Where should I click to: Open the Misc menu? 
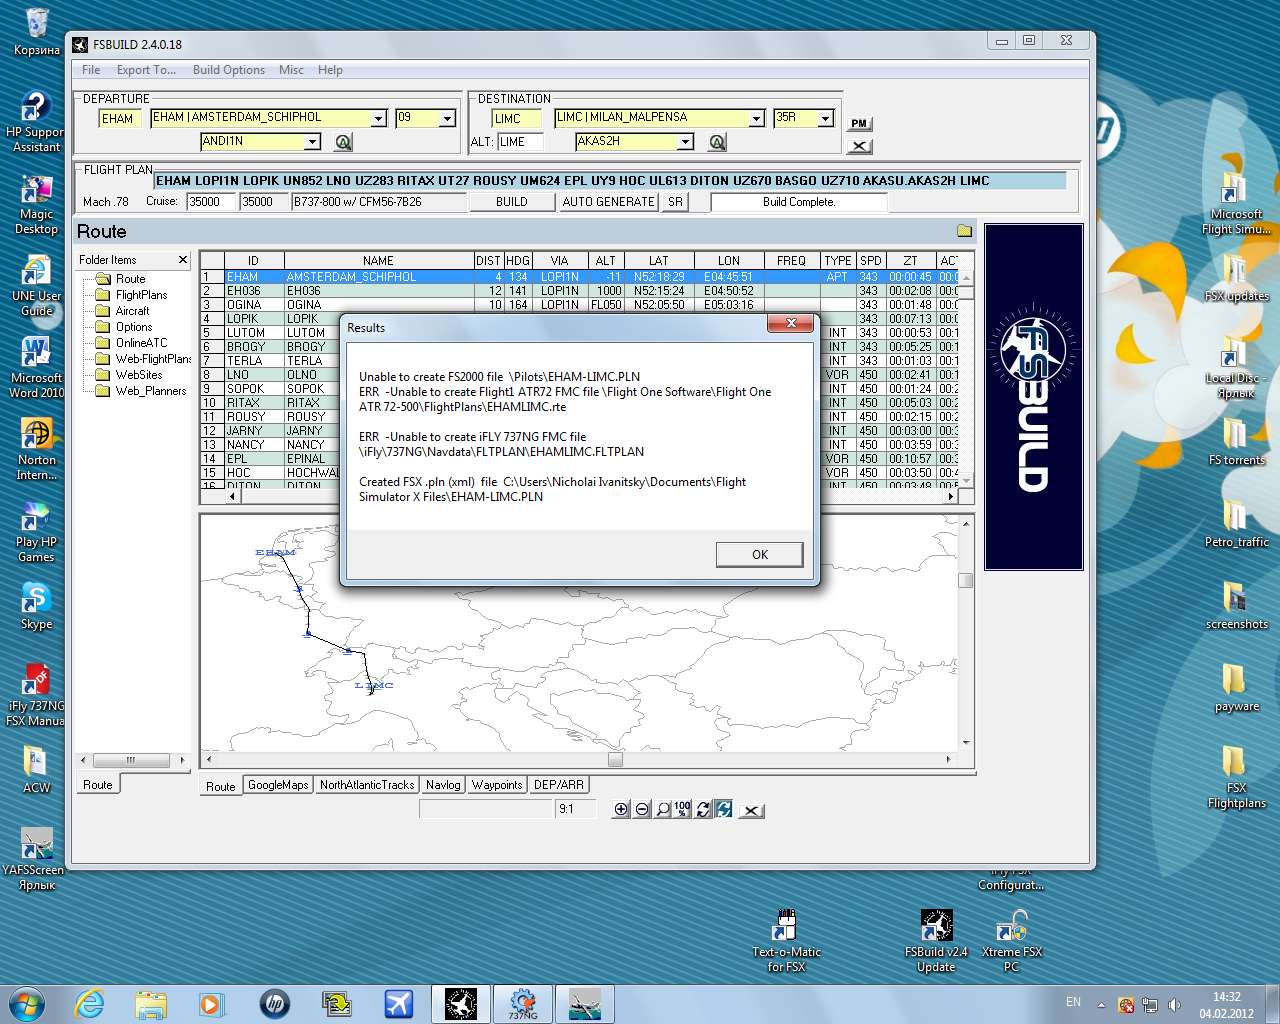pos(291,70)
